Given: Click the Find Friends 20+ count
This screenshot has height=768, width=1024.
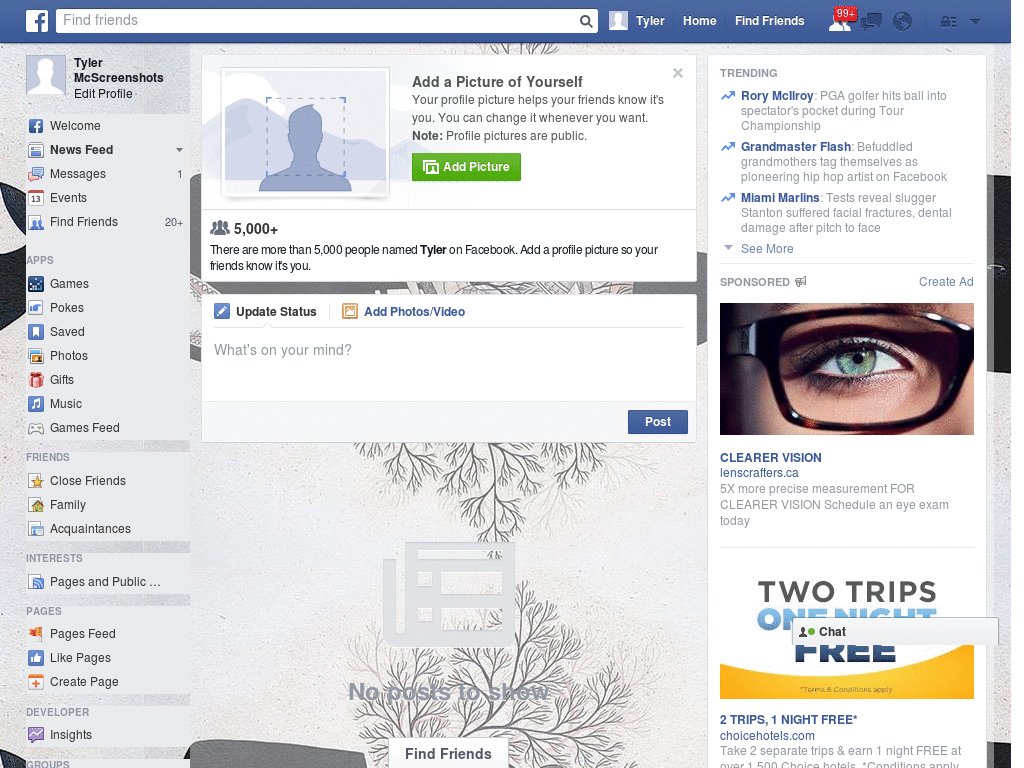Looking at the screenshot, I should tap(174, 222).
